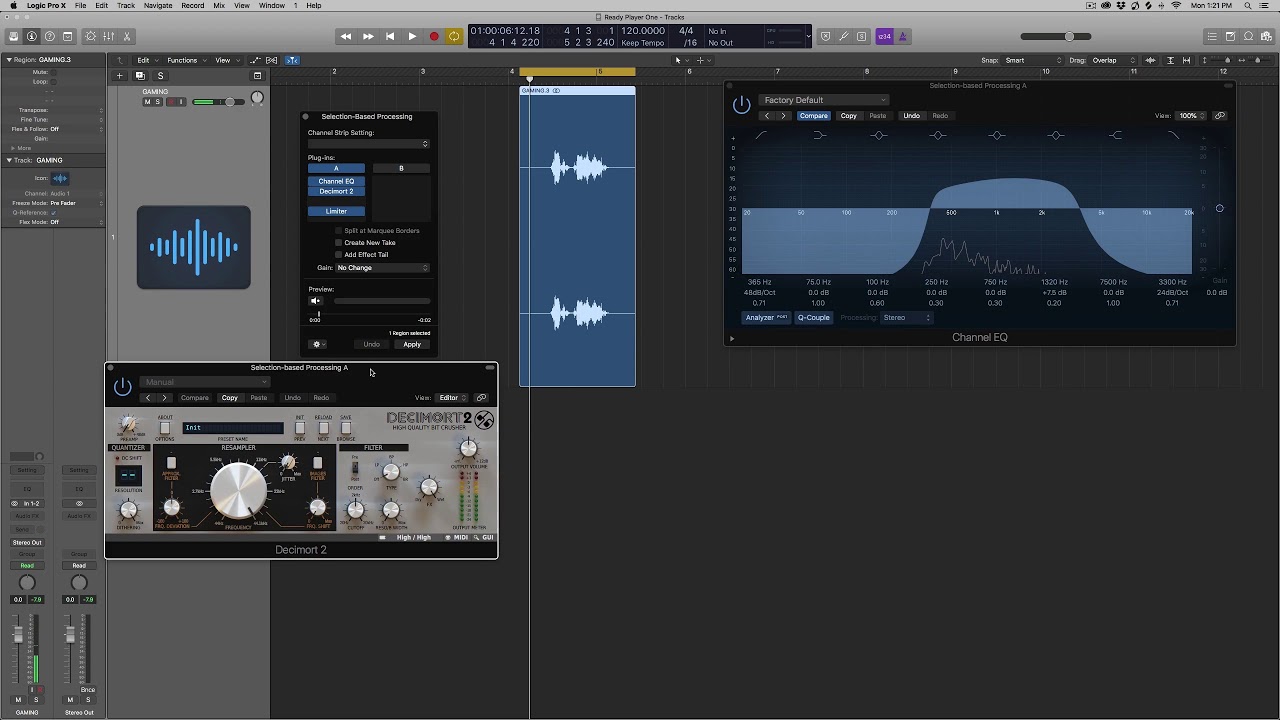
Task: Add a new track with the plus button
Action: coord(120,76)
